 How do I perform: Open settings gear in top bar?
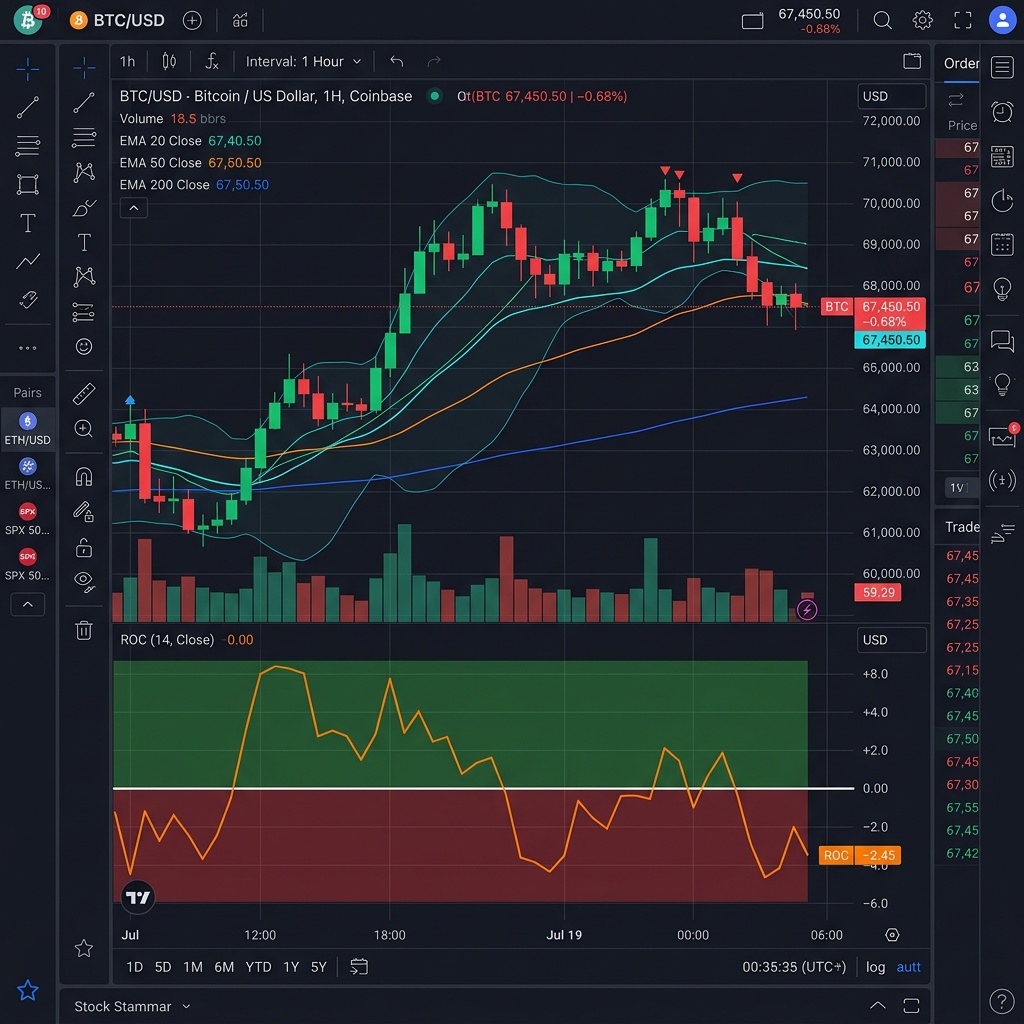tap(922, 20)
